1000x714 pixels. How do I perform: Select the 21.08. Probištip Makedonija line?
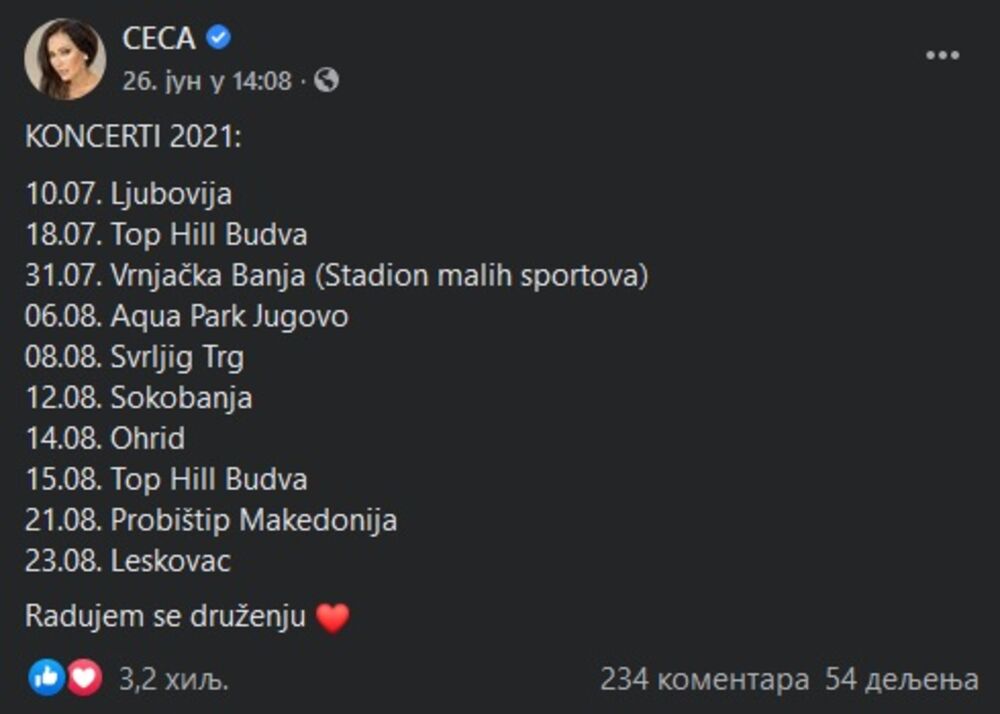point(211,520)
